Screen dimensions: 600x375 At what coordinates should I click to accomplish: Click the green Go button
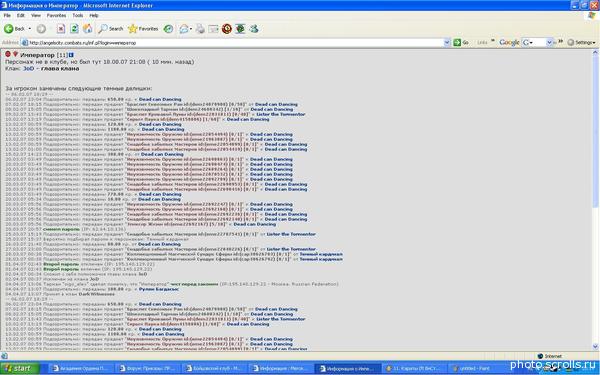click(461, 42)
